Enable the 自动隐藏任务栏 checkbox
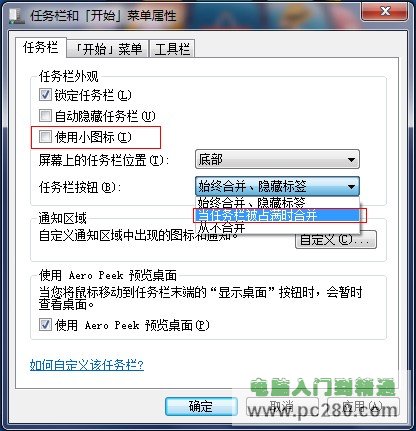 (45, 116)
